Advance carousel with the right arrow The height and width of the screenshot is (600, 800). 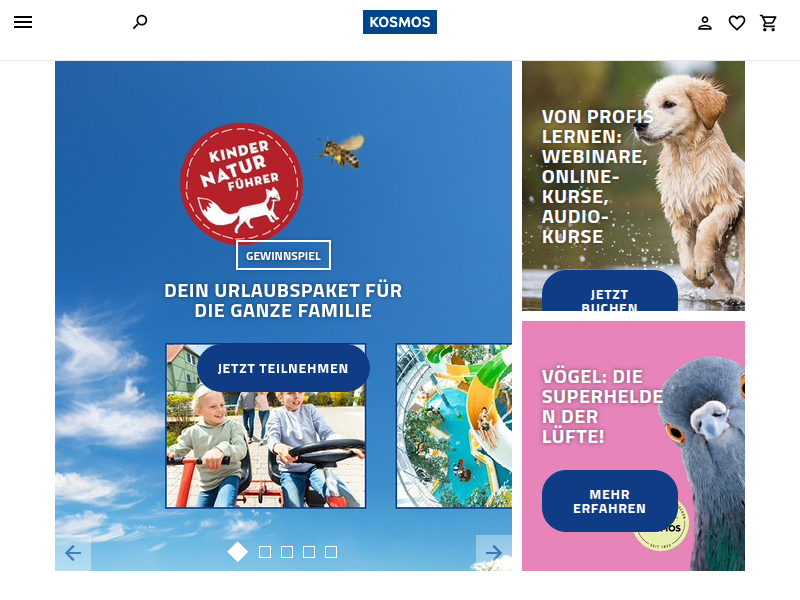pyautogui.click(x=493, y=553)
